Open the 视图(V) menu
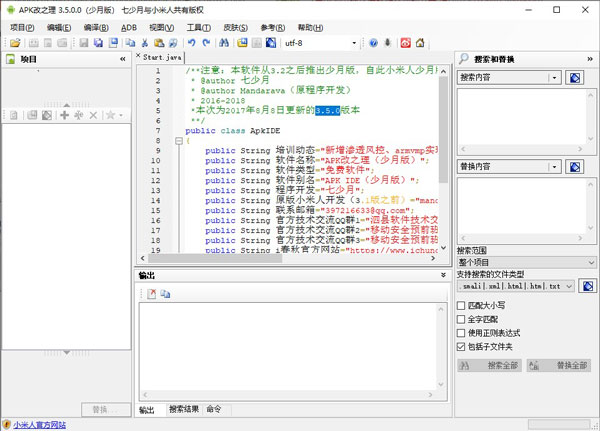600x431 pixels. point(161,28)
